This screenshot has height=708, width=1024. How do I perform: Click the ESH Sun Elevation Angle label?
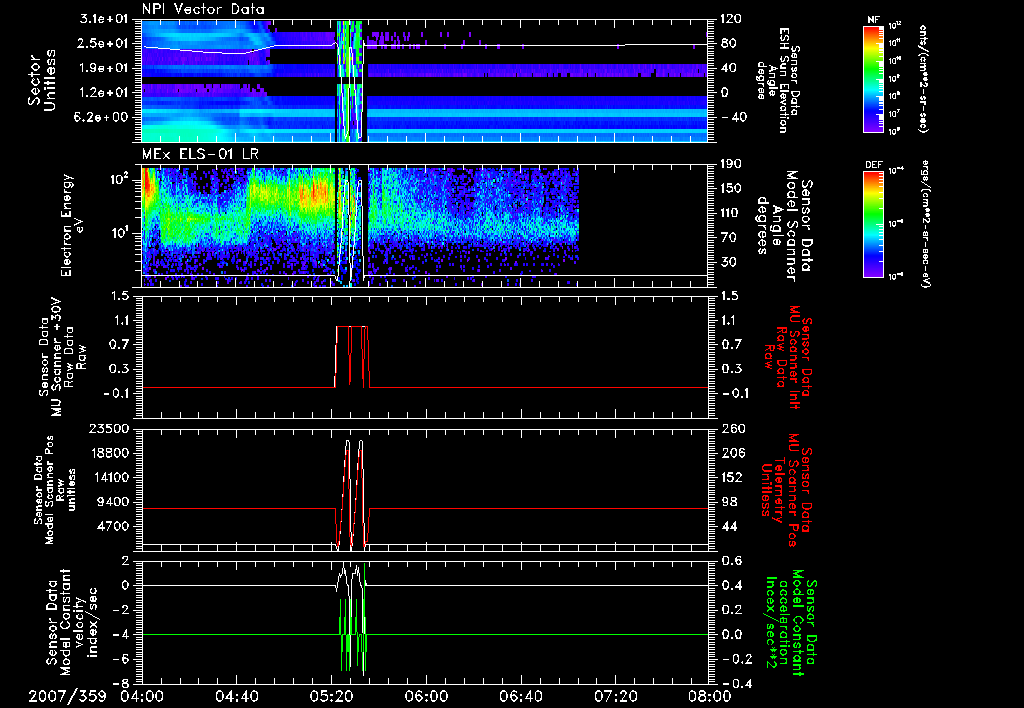(777, 80)
